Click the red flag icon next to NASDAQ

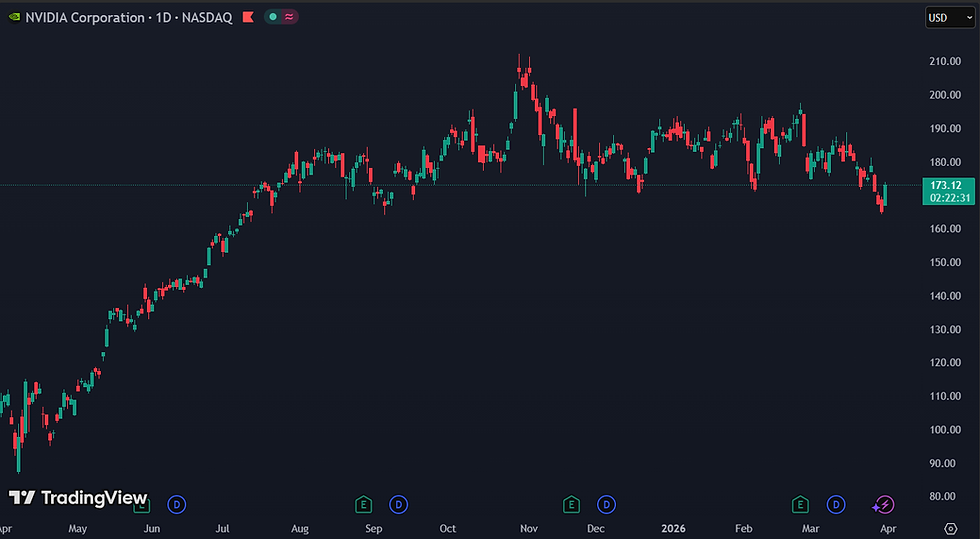point(248,18)
